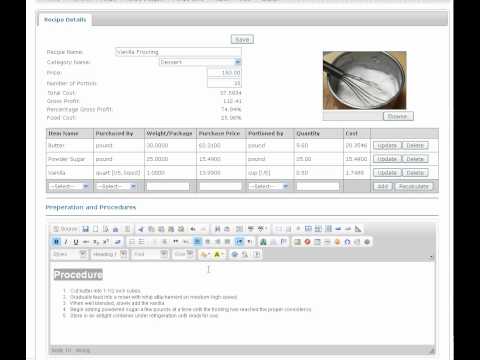
Task: Click the Insert Flash icon
Action: pyautogui.click(x=307, y=242)
